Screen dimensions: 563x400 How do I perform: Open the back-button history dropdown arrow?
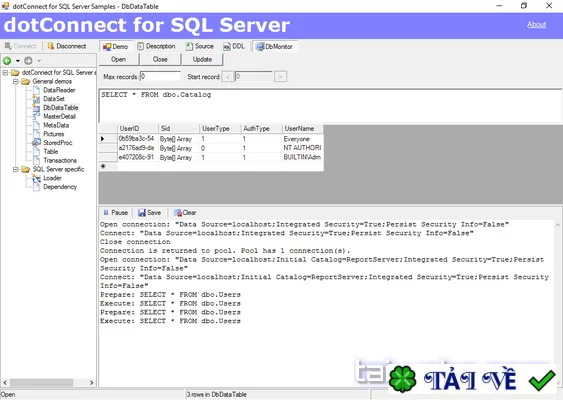coord(18,61)
